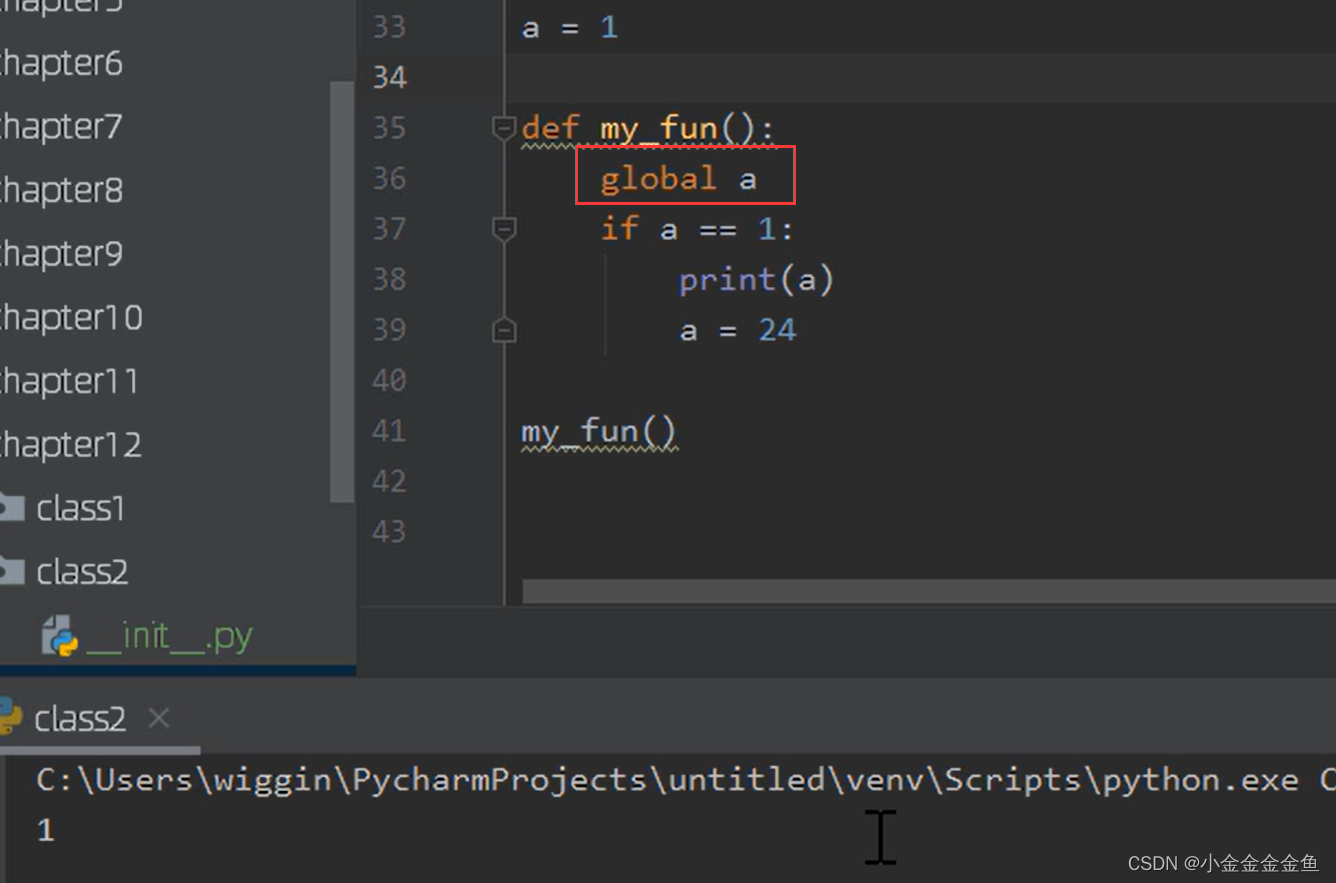
Task: Select chapter9 in the project tree
Action: click(60, 254)
